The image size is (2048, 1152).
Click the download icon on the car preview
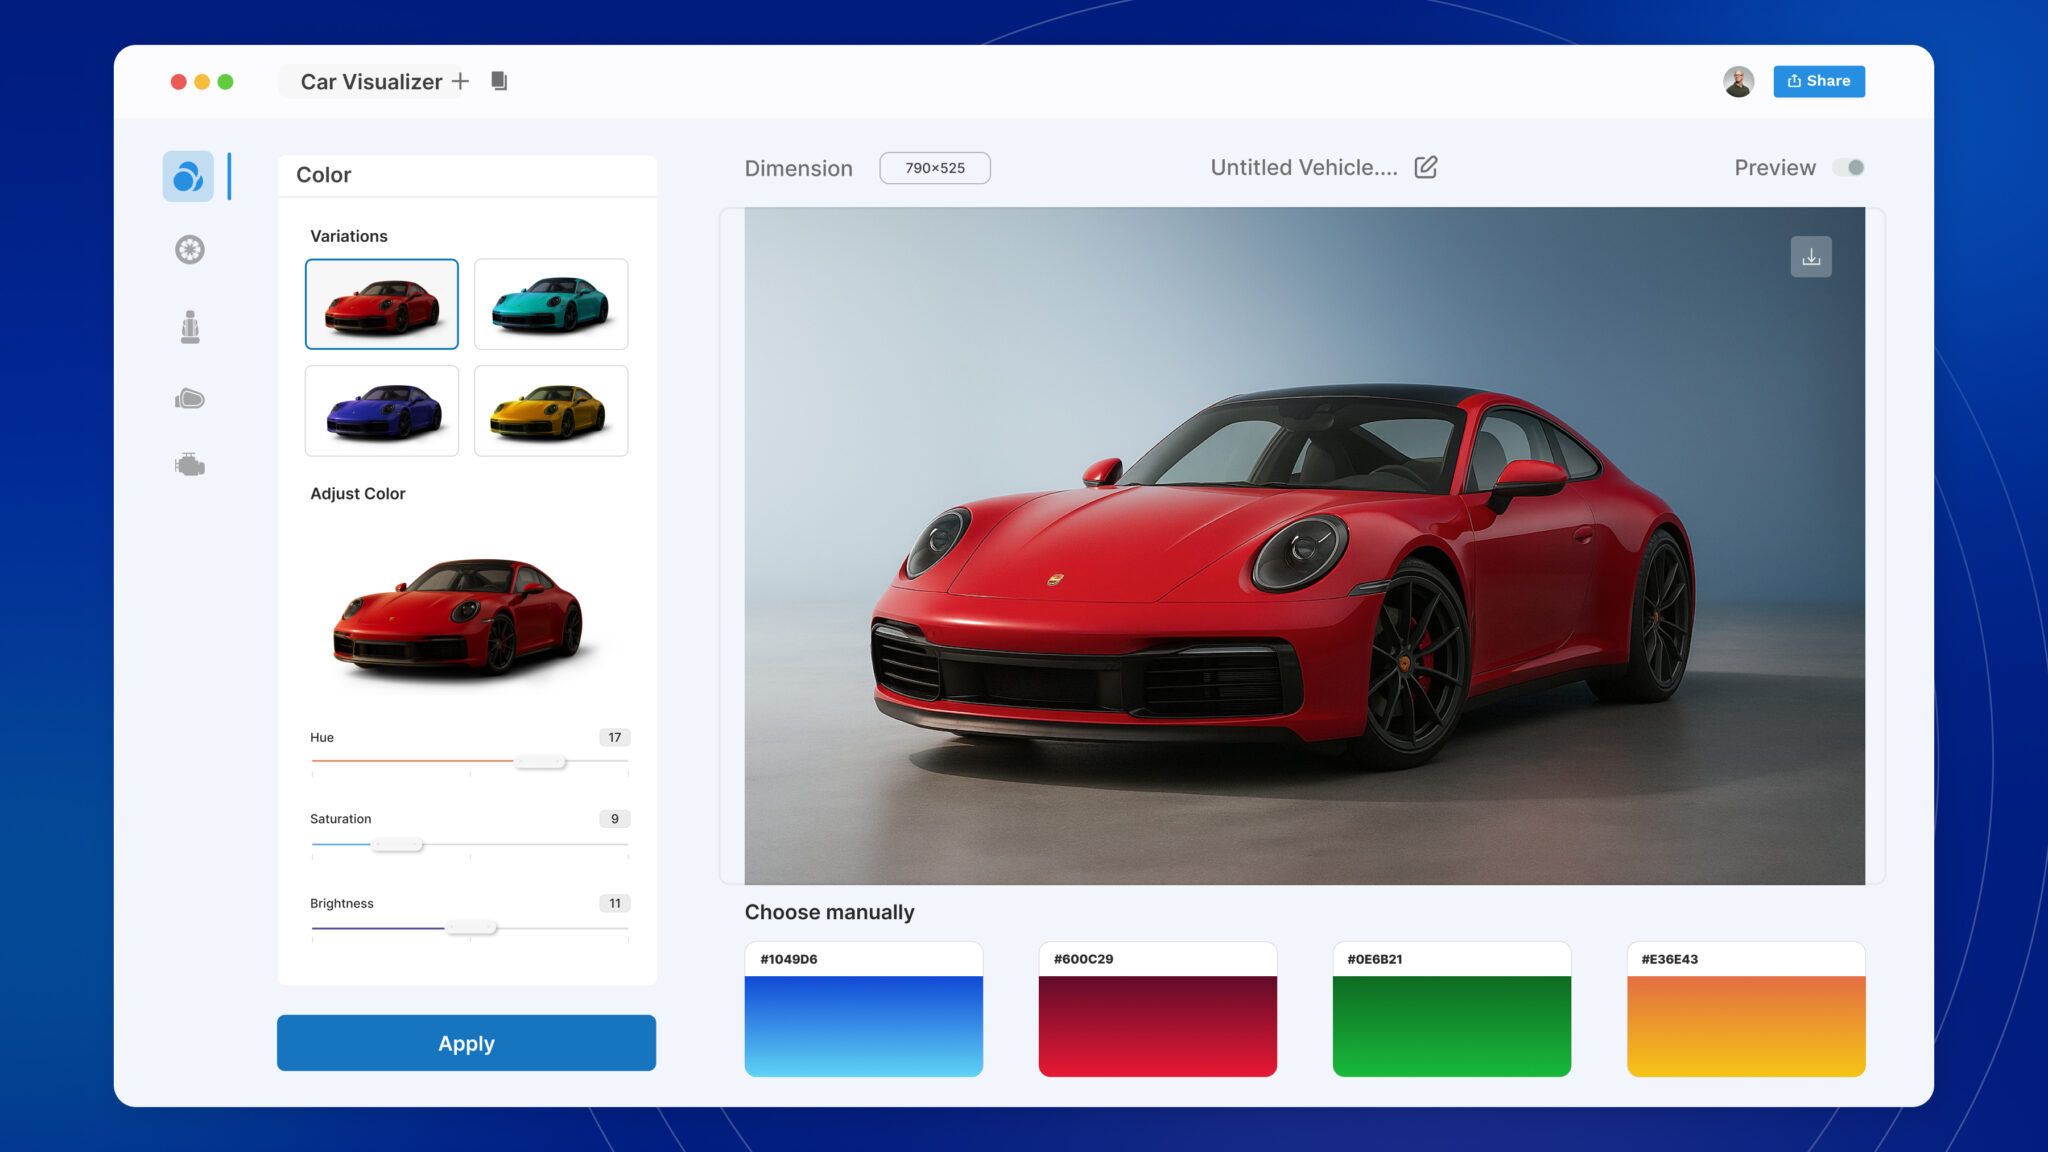click(1810, 257)
